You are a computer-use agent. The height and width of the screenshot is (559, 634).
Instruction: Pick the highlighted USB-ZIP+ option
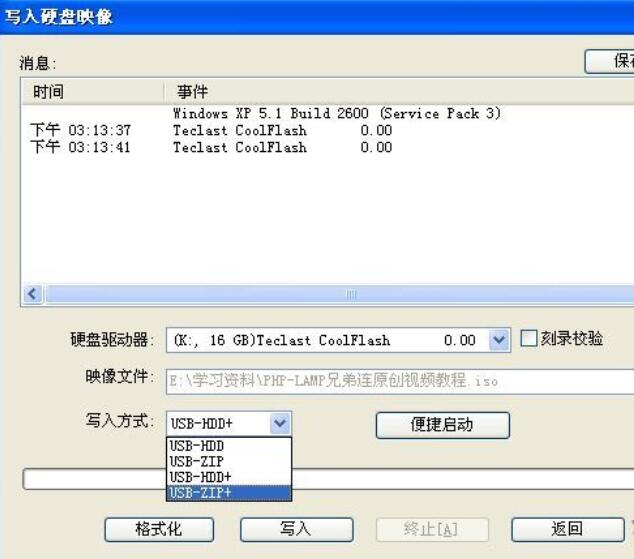[x=228, y=492]
